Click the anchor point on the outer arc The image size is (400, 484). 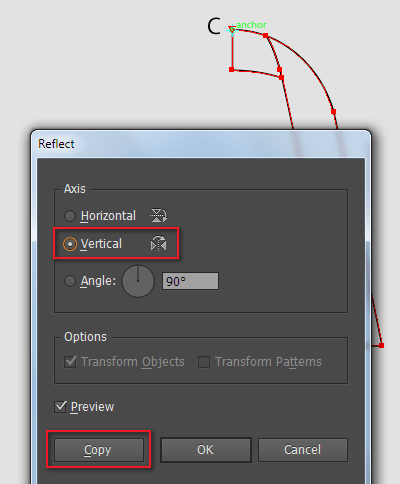(333, 112)
